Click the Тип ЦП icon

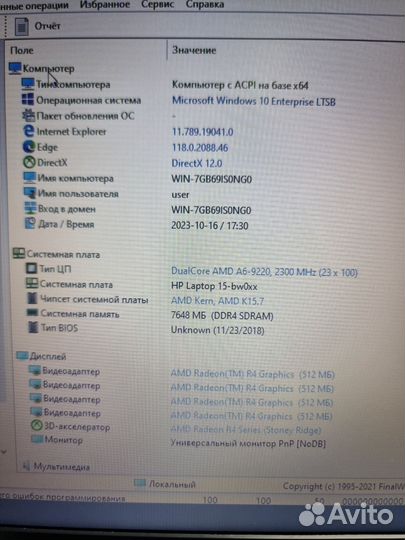point(32,268)
